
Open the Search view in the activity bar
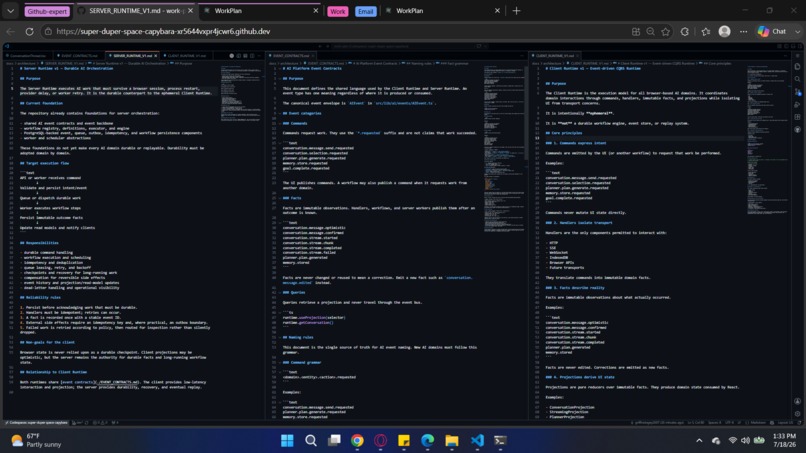point(797,79)
